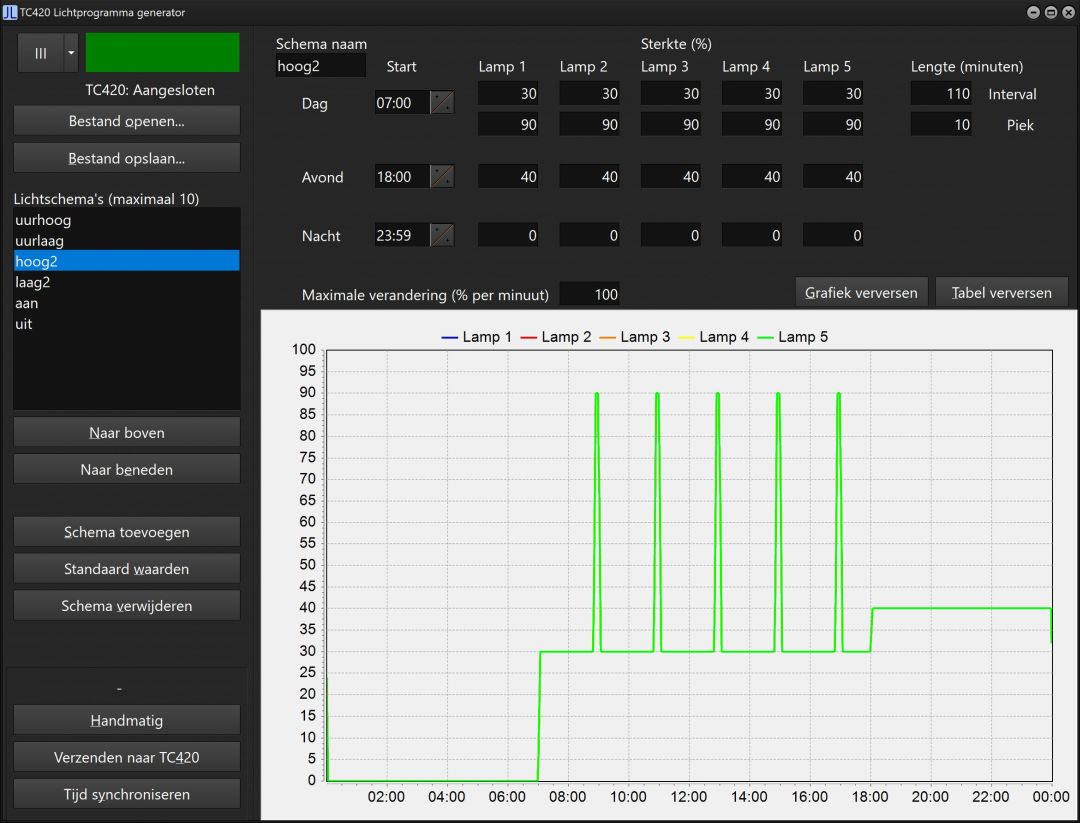The image size is (1080, 823).
Task: Click the Maximale verandering value field
Action: [x=589, y=295]
